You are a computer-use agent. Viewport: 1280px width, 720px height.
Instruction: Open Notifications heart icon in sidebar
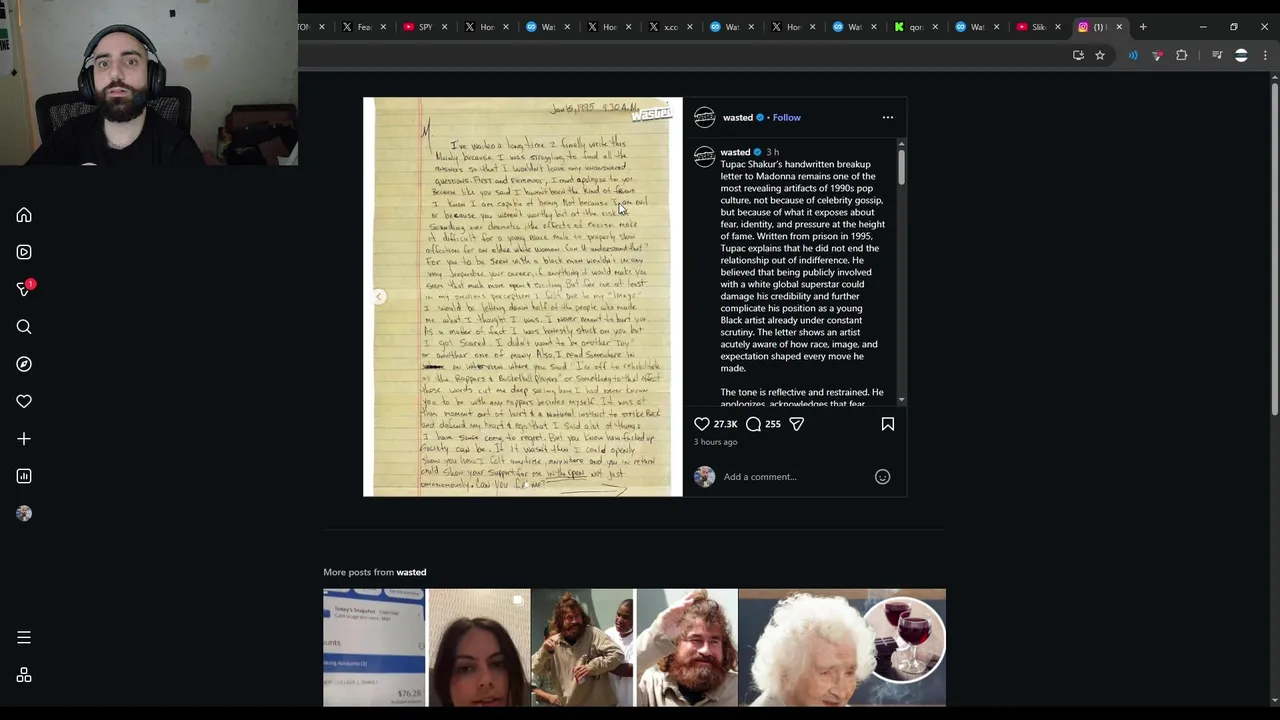pyautogui.click(x=24, y=401)
